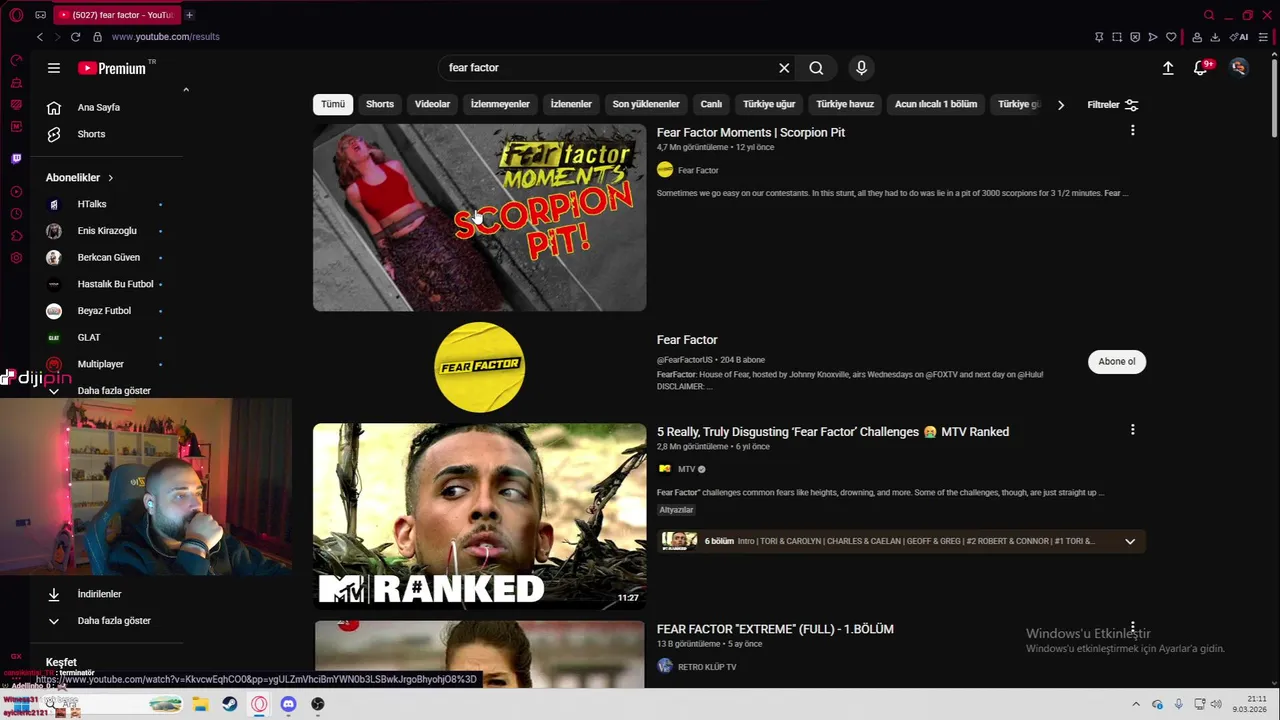Expand the 'Abonelikler' section chevron
This screenshot has width=1280, height=720.
pyautogui.click(x=110, y=178)
